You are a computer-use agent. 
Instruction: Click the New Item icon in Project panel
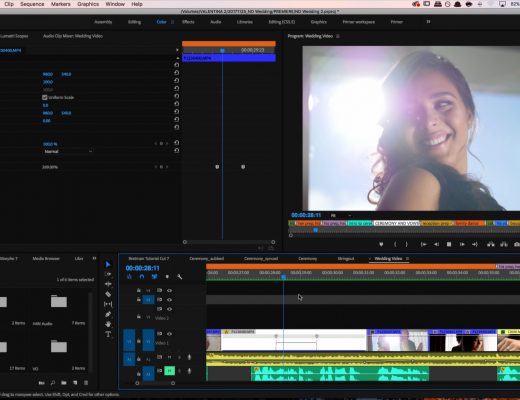(75, 383)
